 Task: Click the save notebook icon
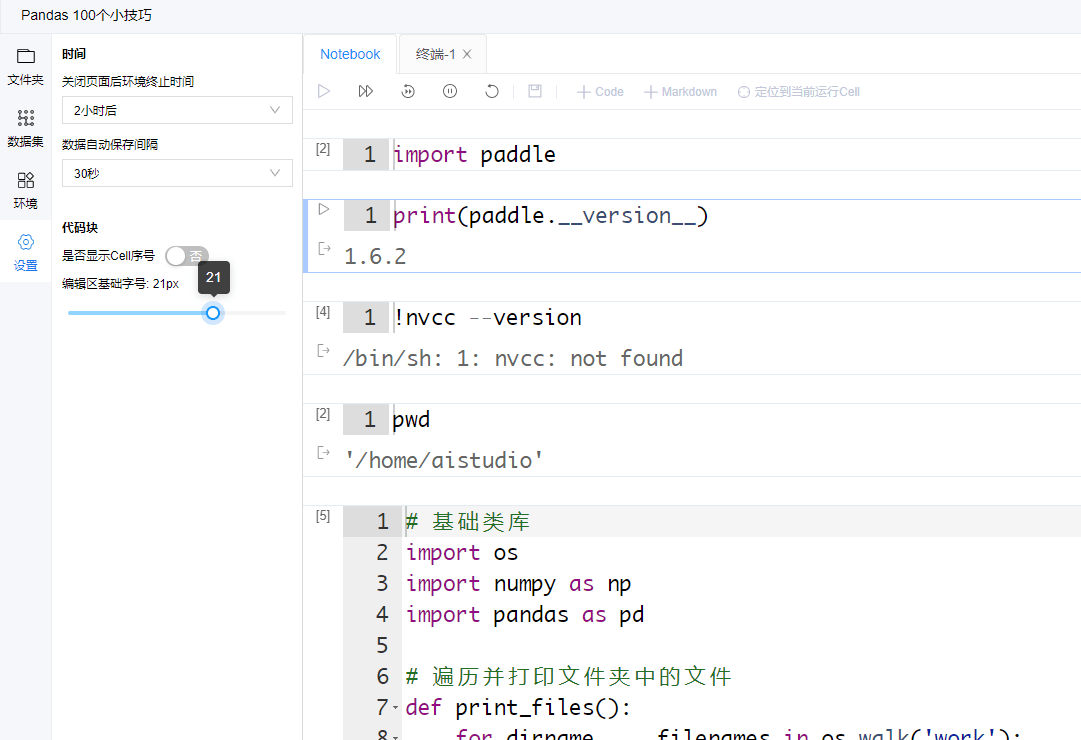535,91
